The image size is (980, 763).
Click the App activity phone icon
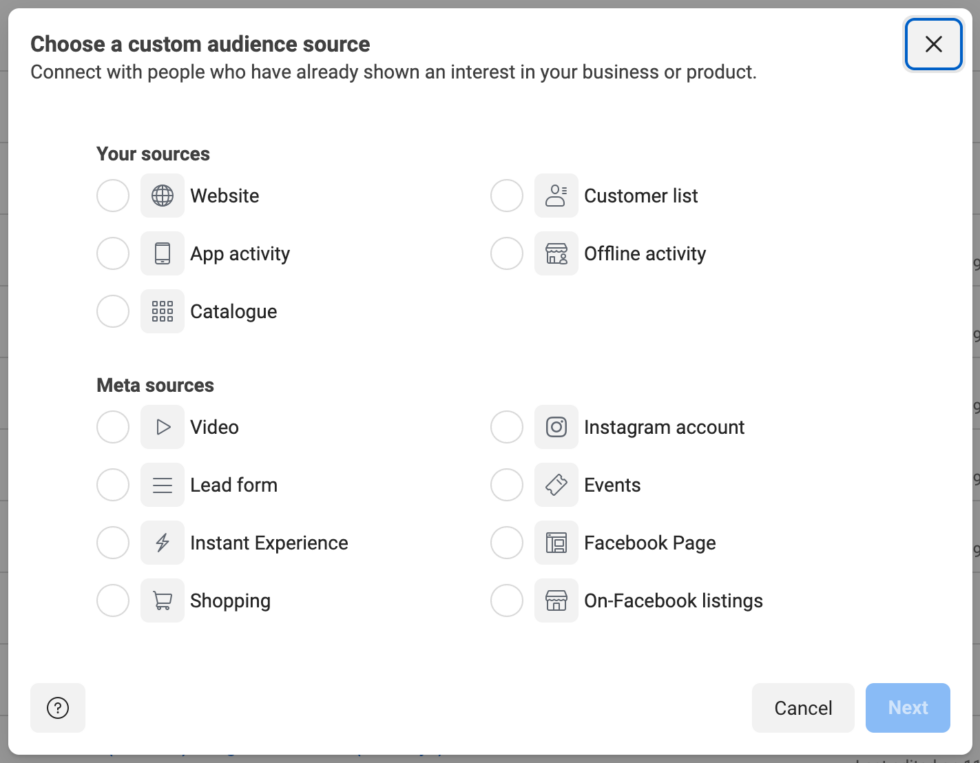pos(162,254)
